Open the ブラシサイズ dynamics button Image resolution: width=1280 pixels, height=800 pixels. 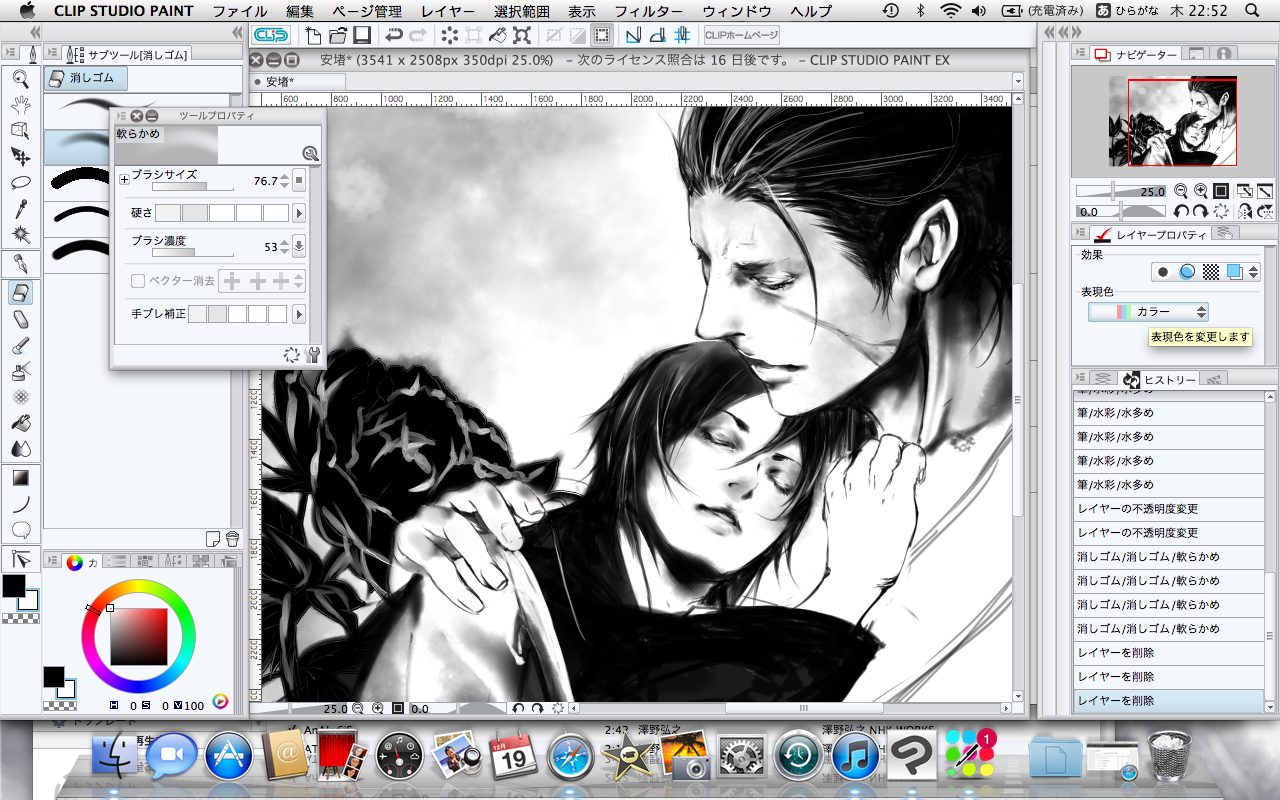pyautogui.click(x=299, y=181)
